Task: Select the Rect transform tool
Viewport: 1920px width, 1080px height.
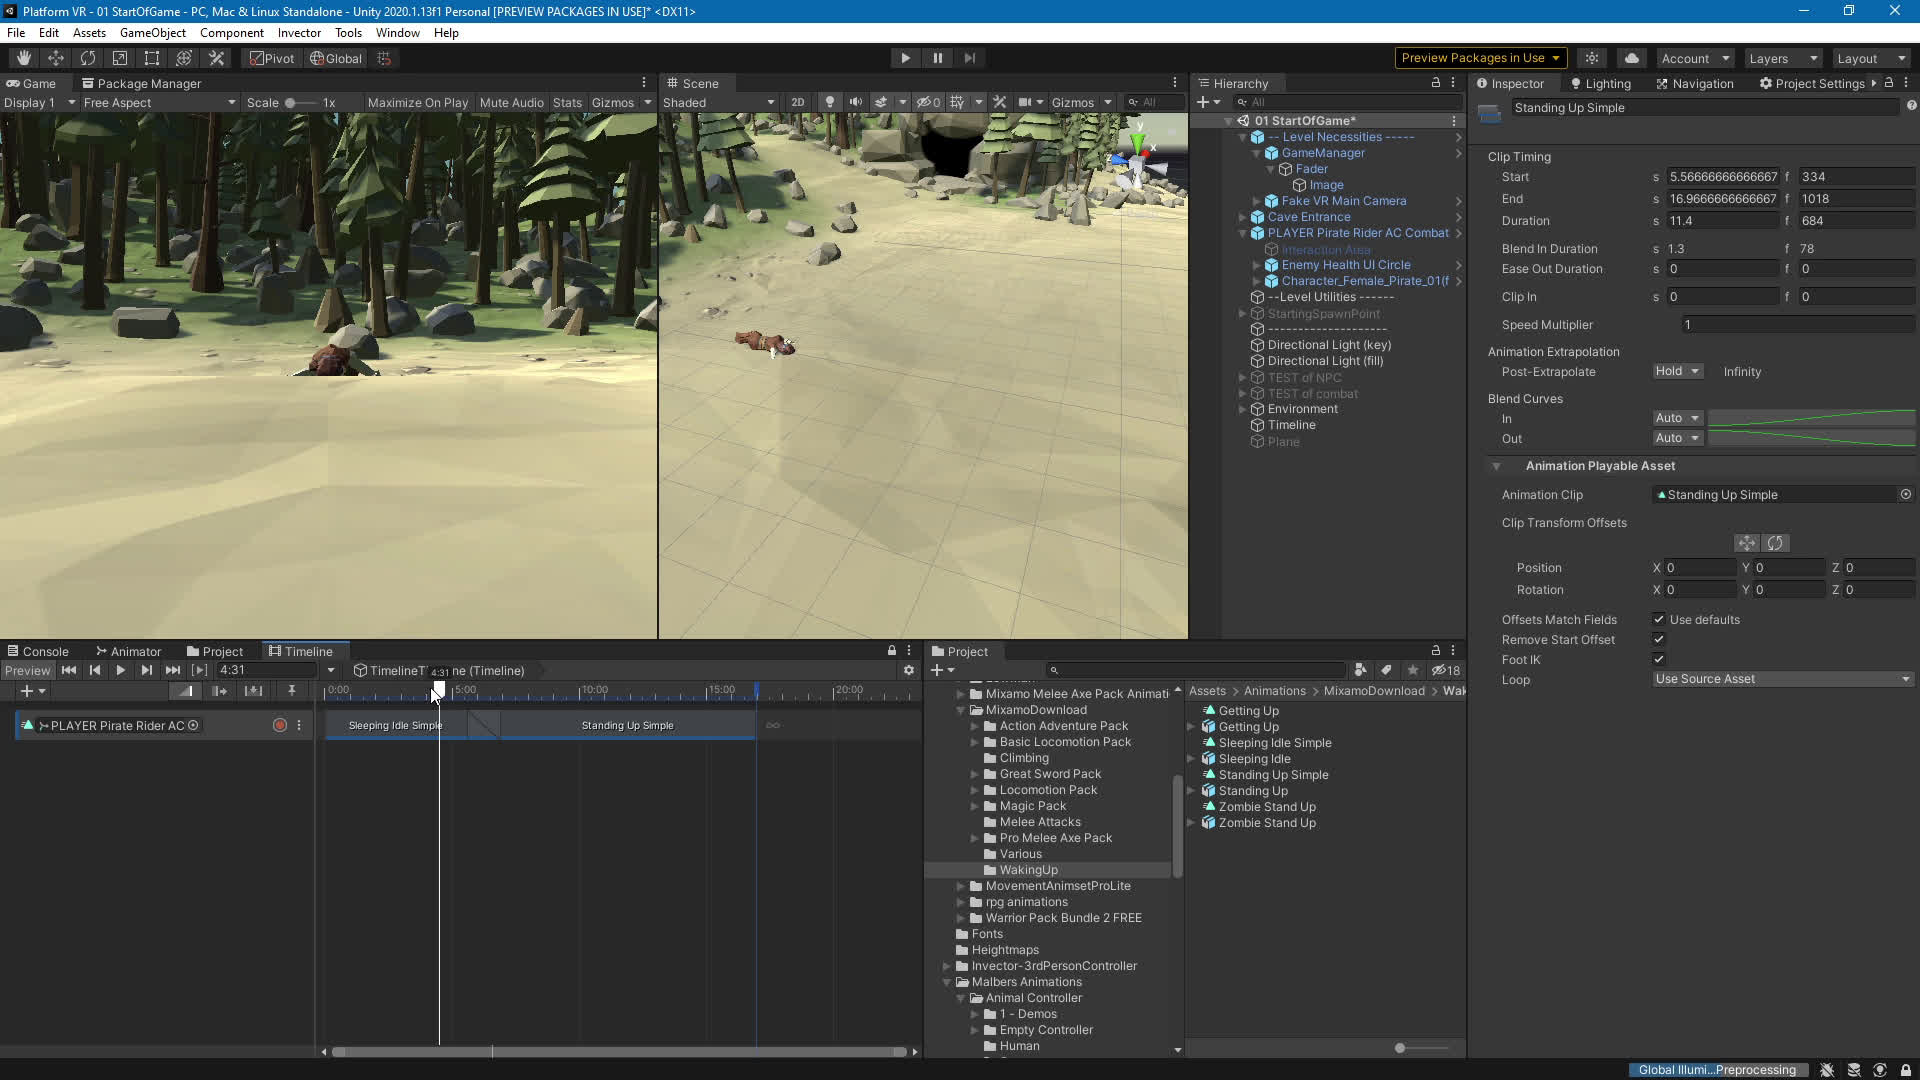Action: (152, 58)
